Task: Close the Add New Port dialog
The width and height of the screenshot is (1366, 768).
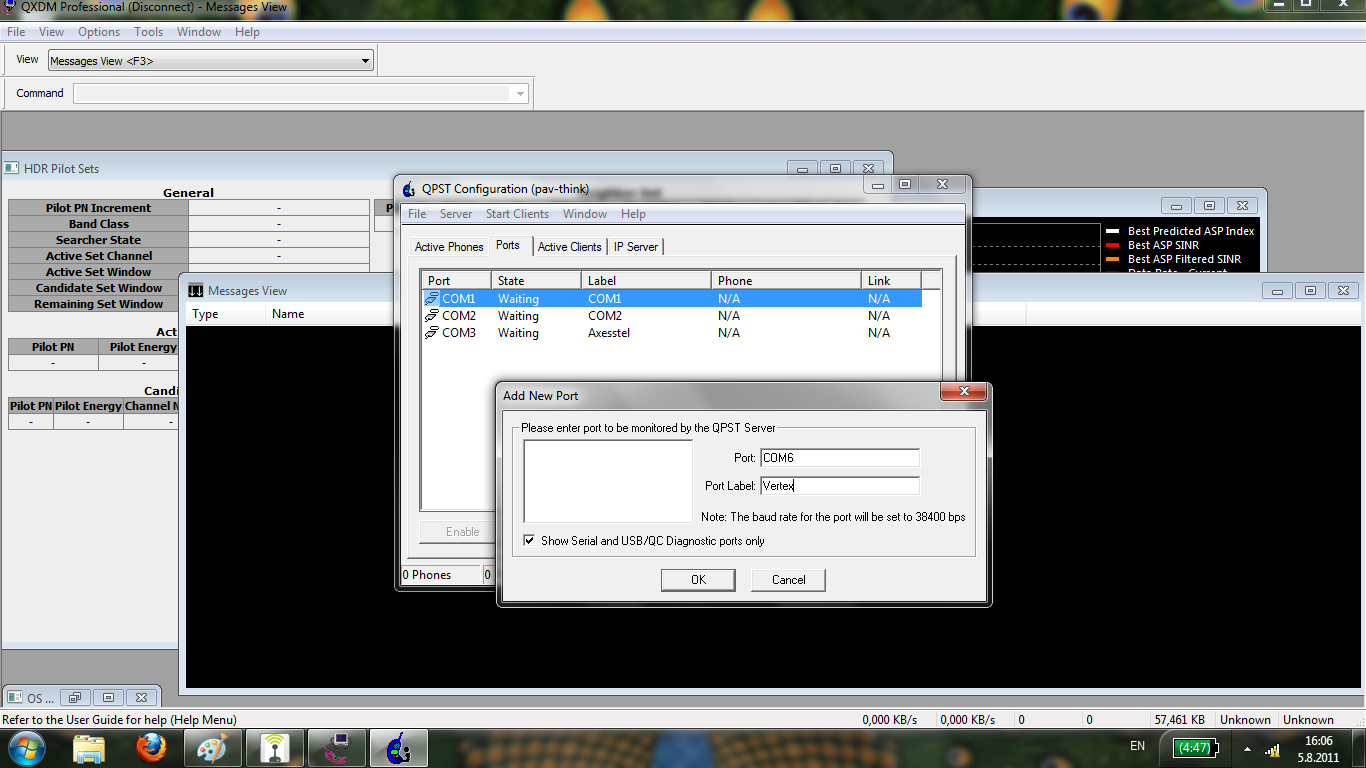Action: coord(964,391)
